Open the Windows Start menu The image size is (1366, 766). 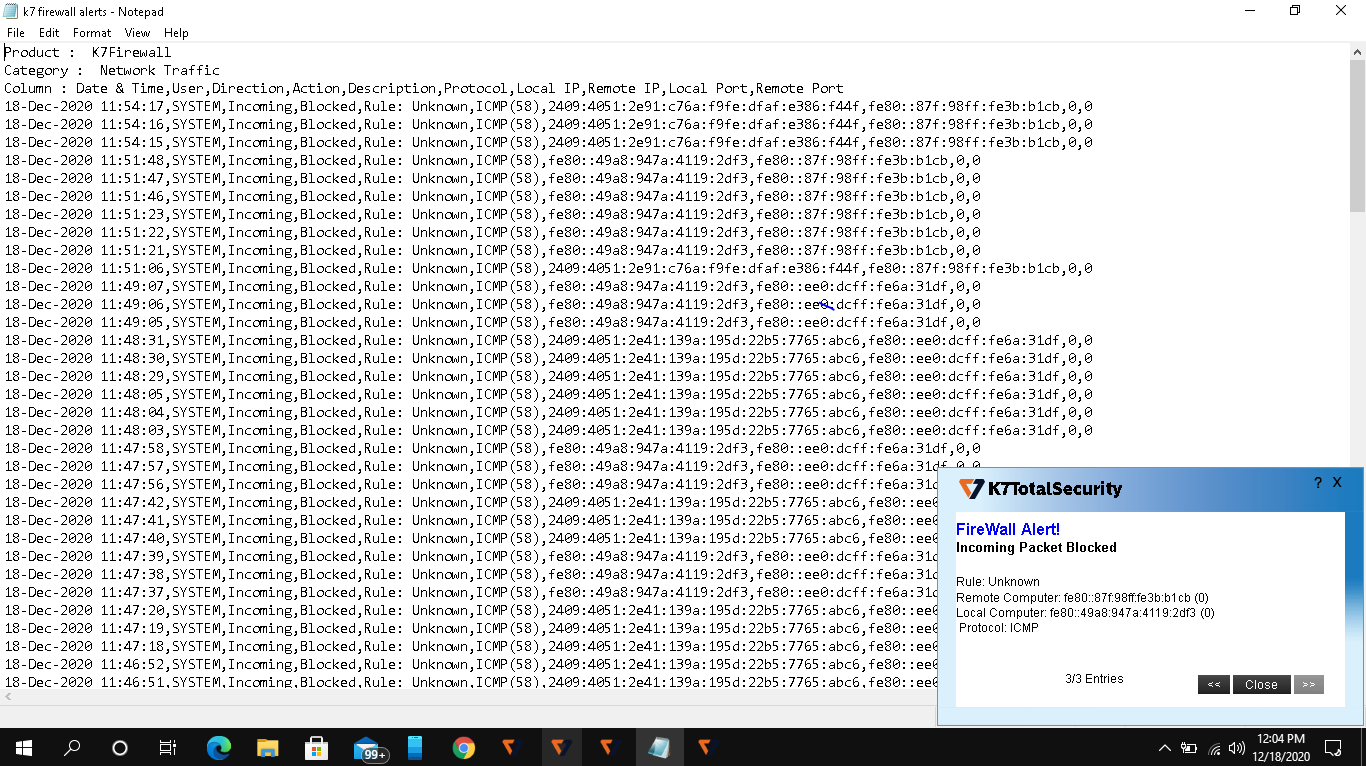click(x=24, y=747)
